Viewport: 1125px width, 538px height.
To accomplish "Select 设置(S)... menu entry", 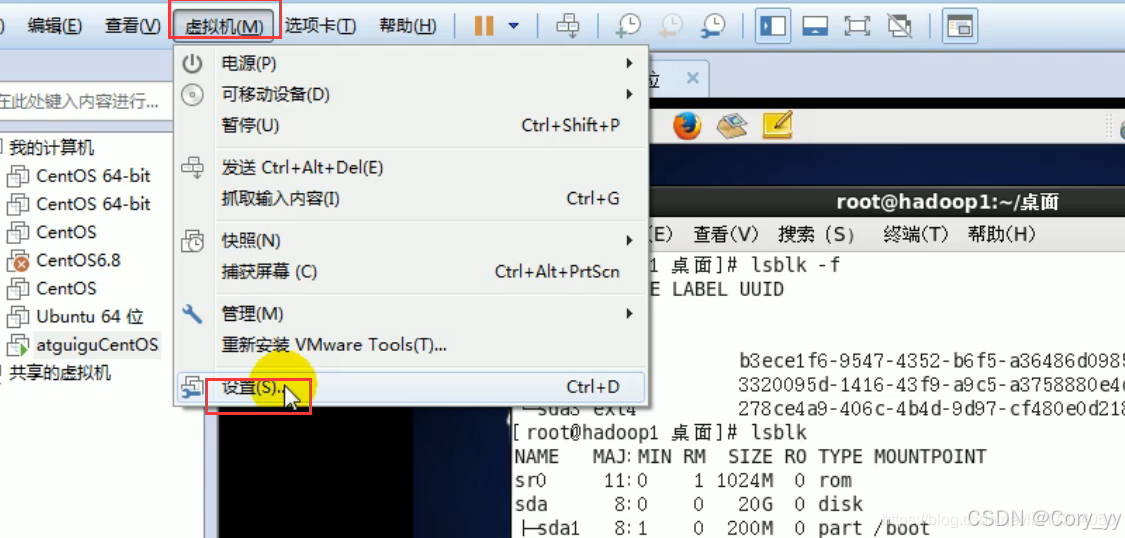I will [x=410, y=387].
